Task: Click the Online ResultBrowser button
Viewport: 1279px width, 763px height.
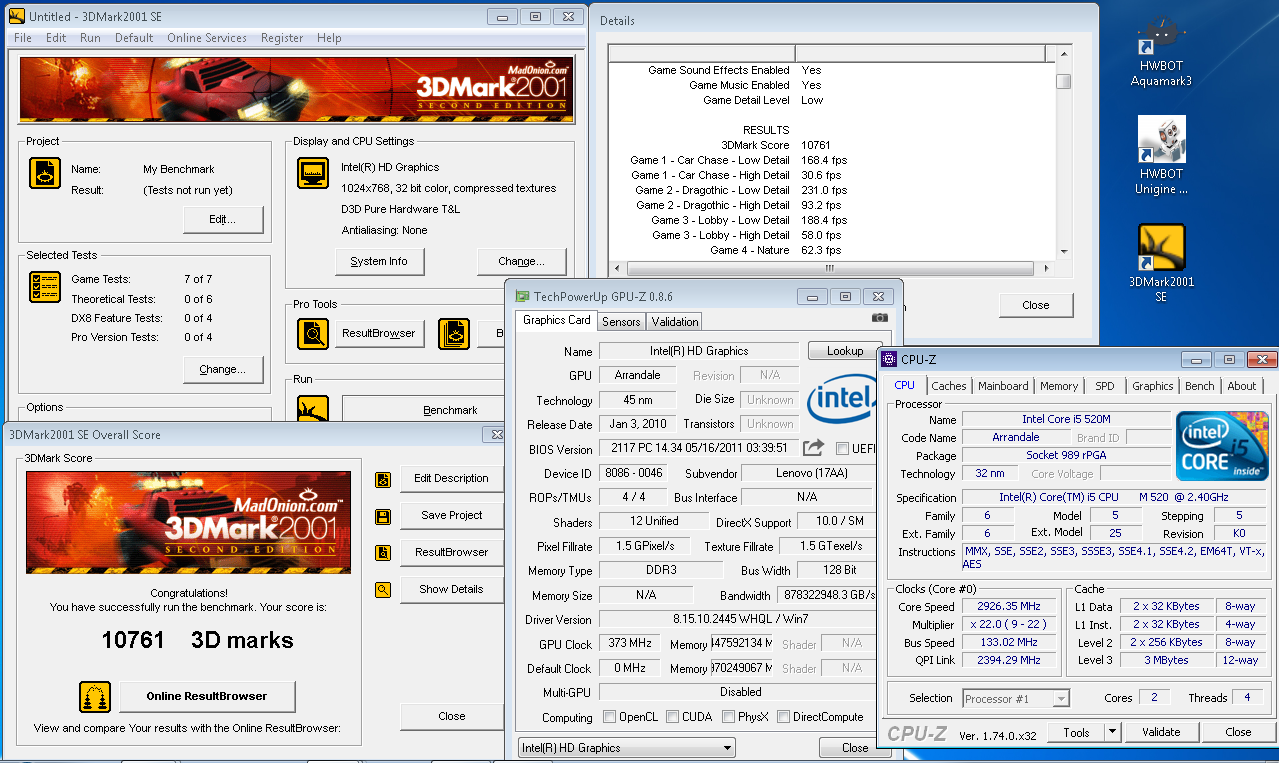Action: (207, 696)
